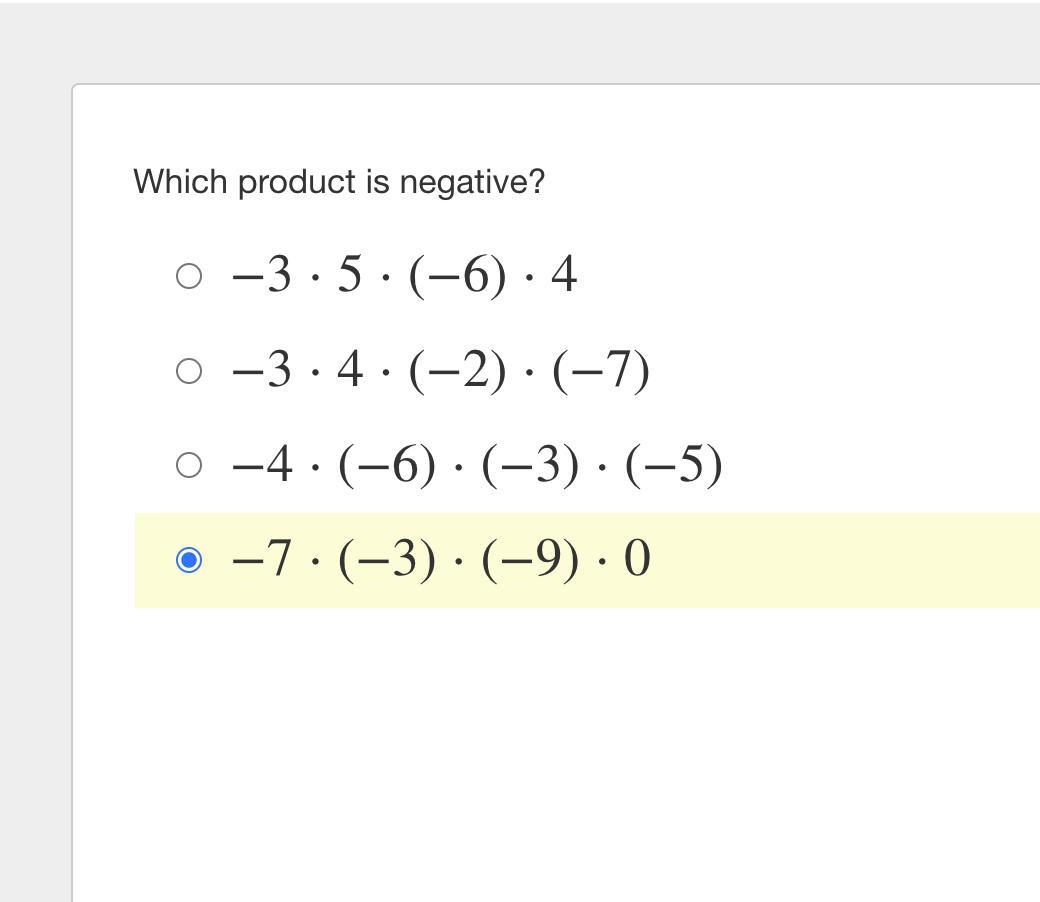The height and width of the screenshot is (902, 1040).
Task: Click the selected radio for −7 · (−3) · (−9) · 0
Action: (189, 560)
